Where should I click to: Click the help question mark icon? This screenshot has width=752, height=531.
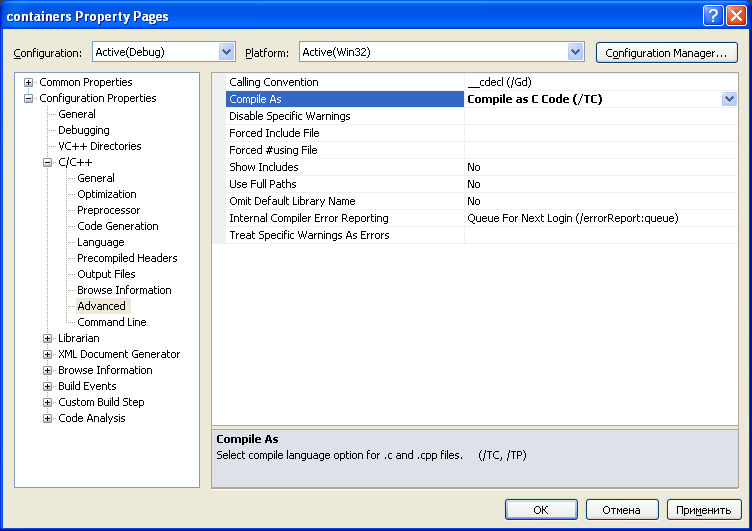pos(713,16)
